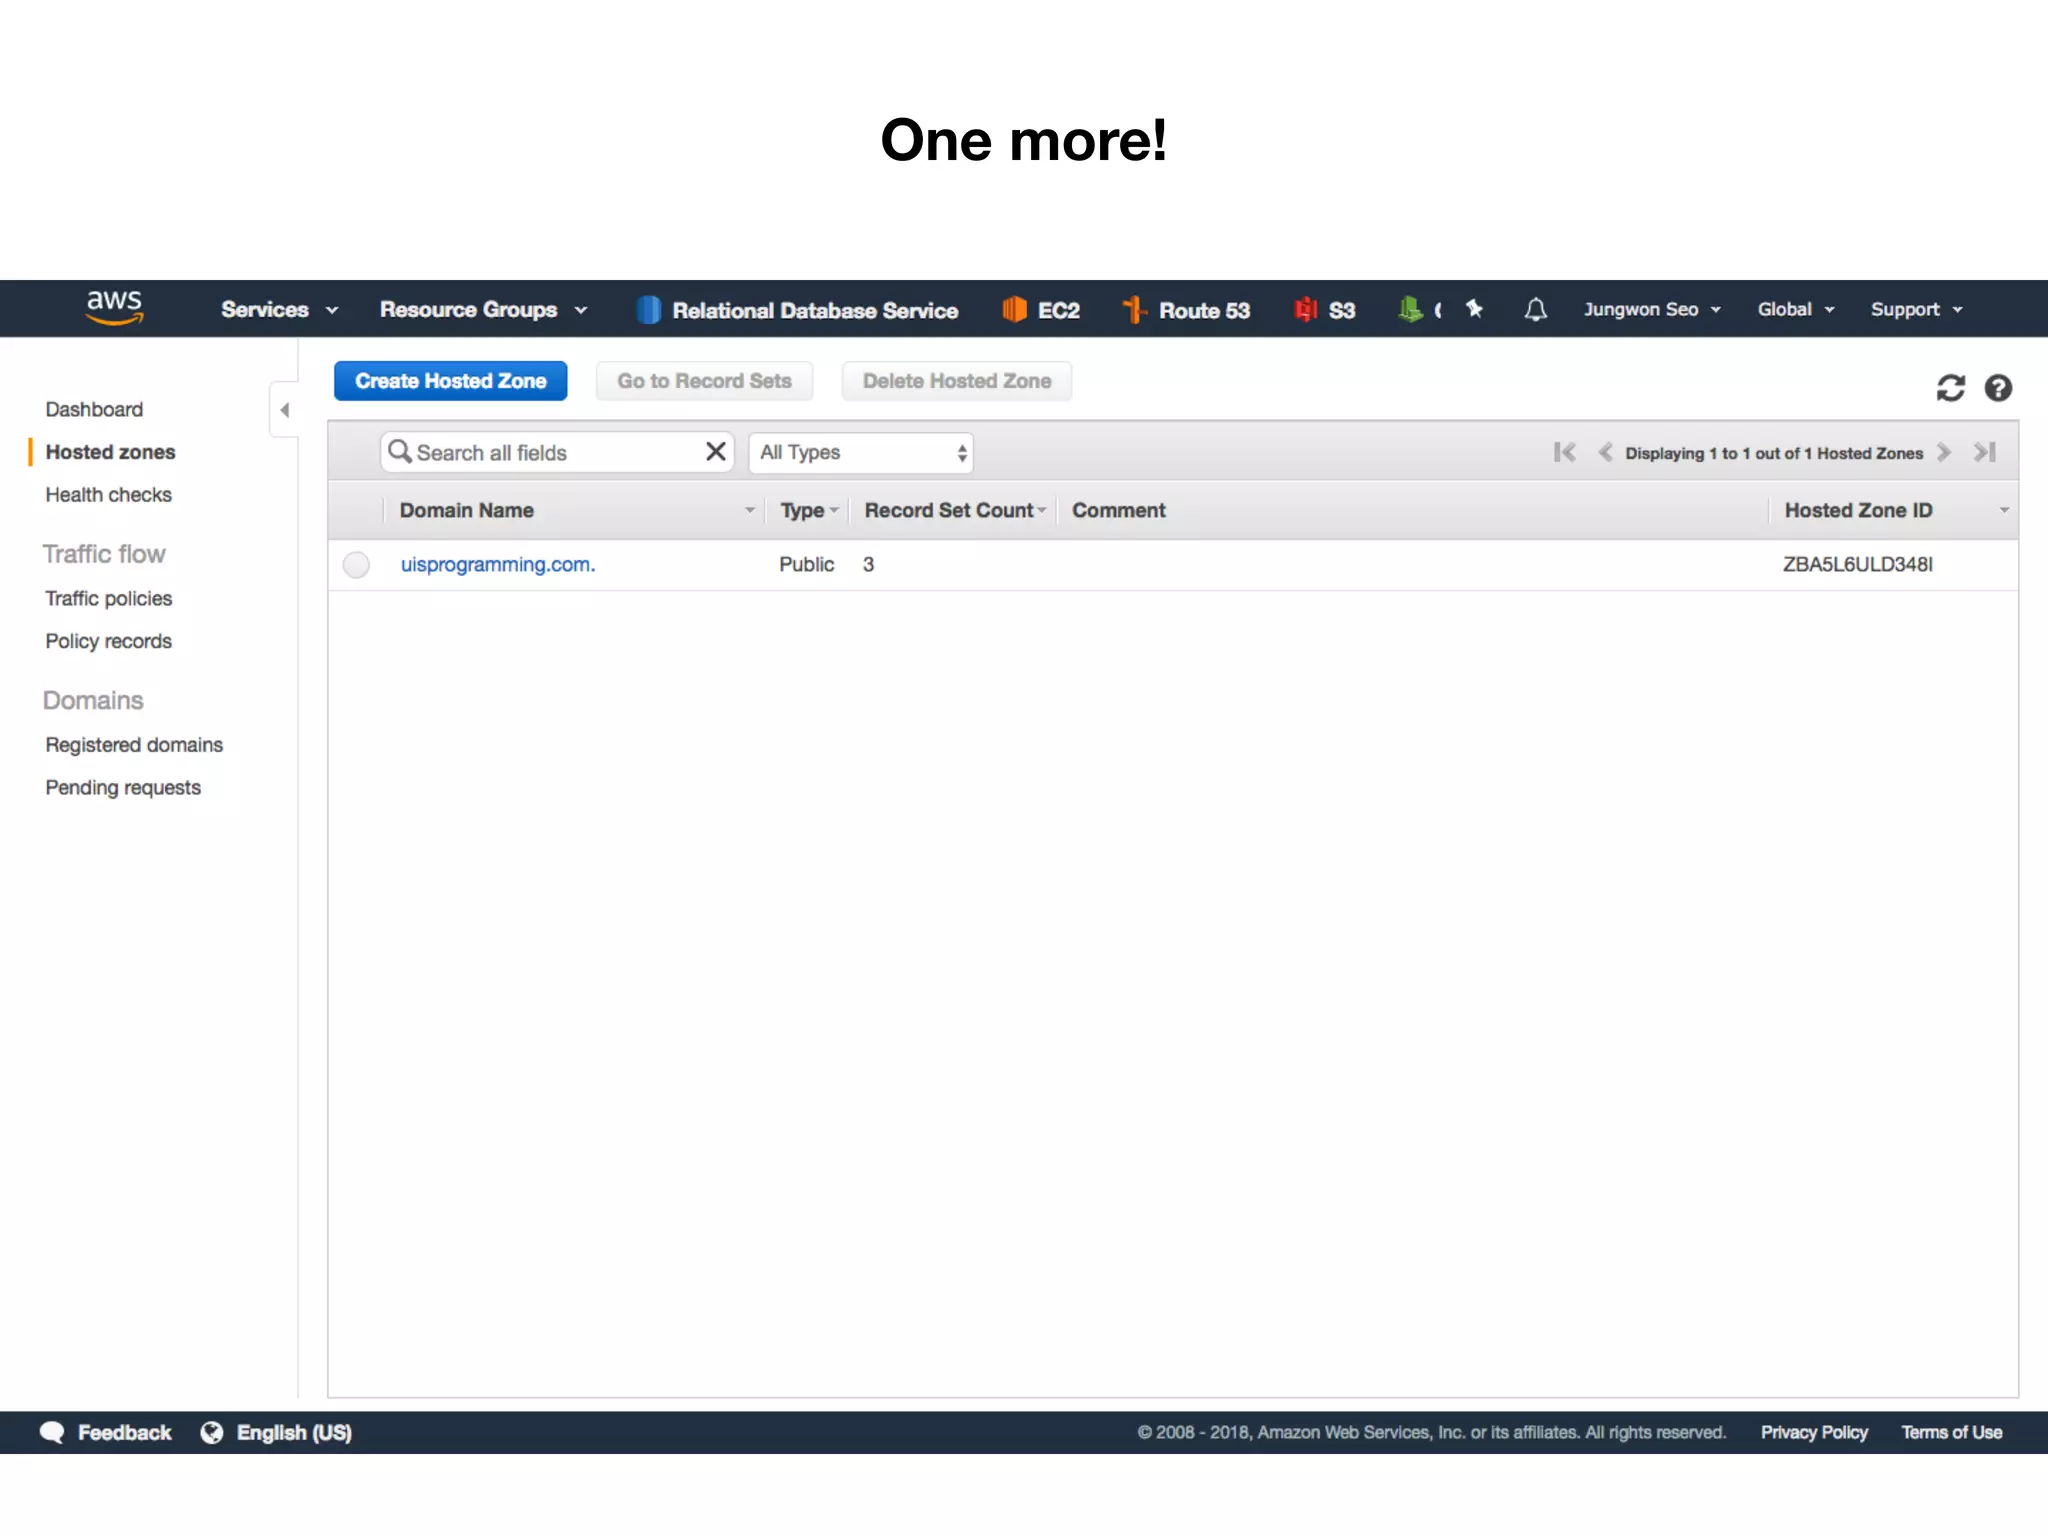Open Registered domains in sidebar
The height and width of the screenshot is (1536, 2048).
click(134, 745)
